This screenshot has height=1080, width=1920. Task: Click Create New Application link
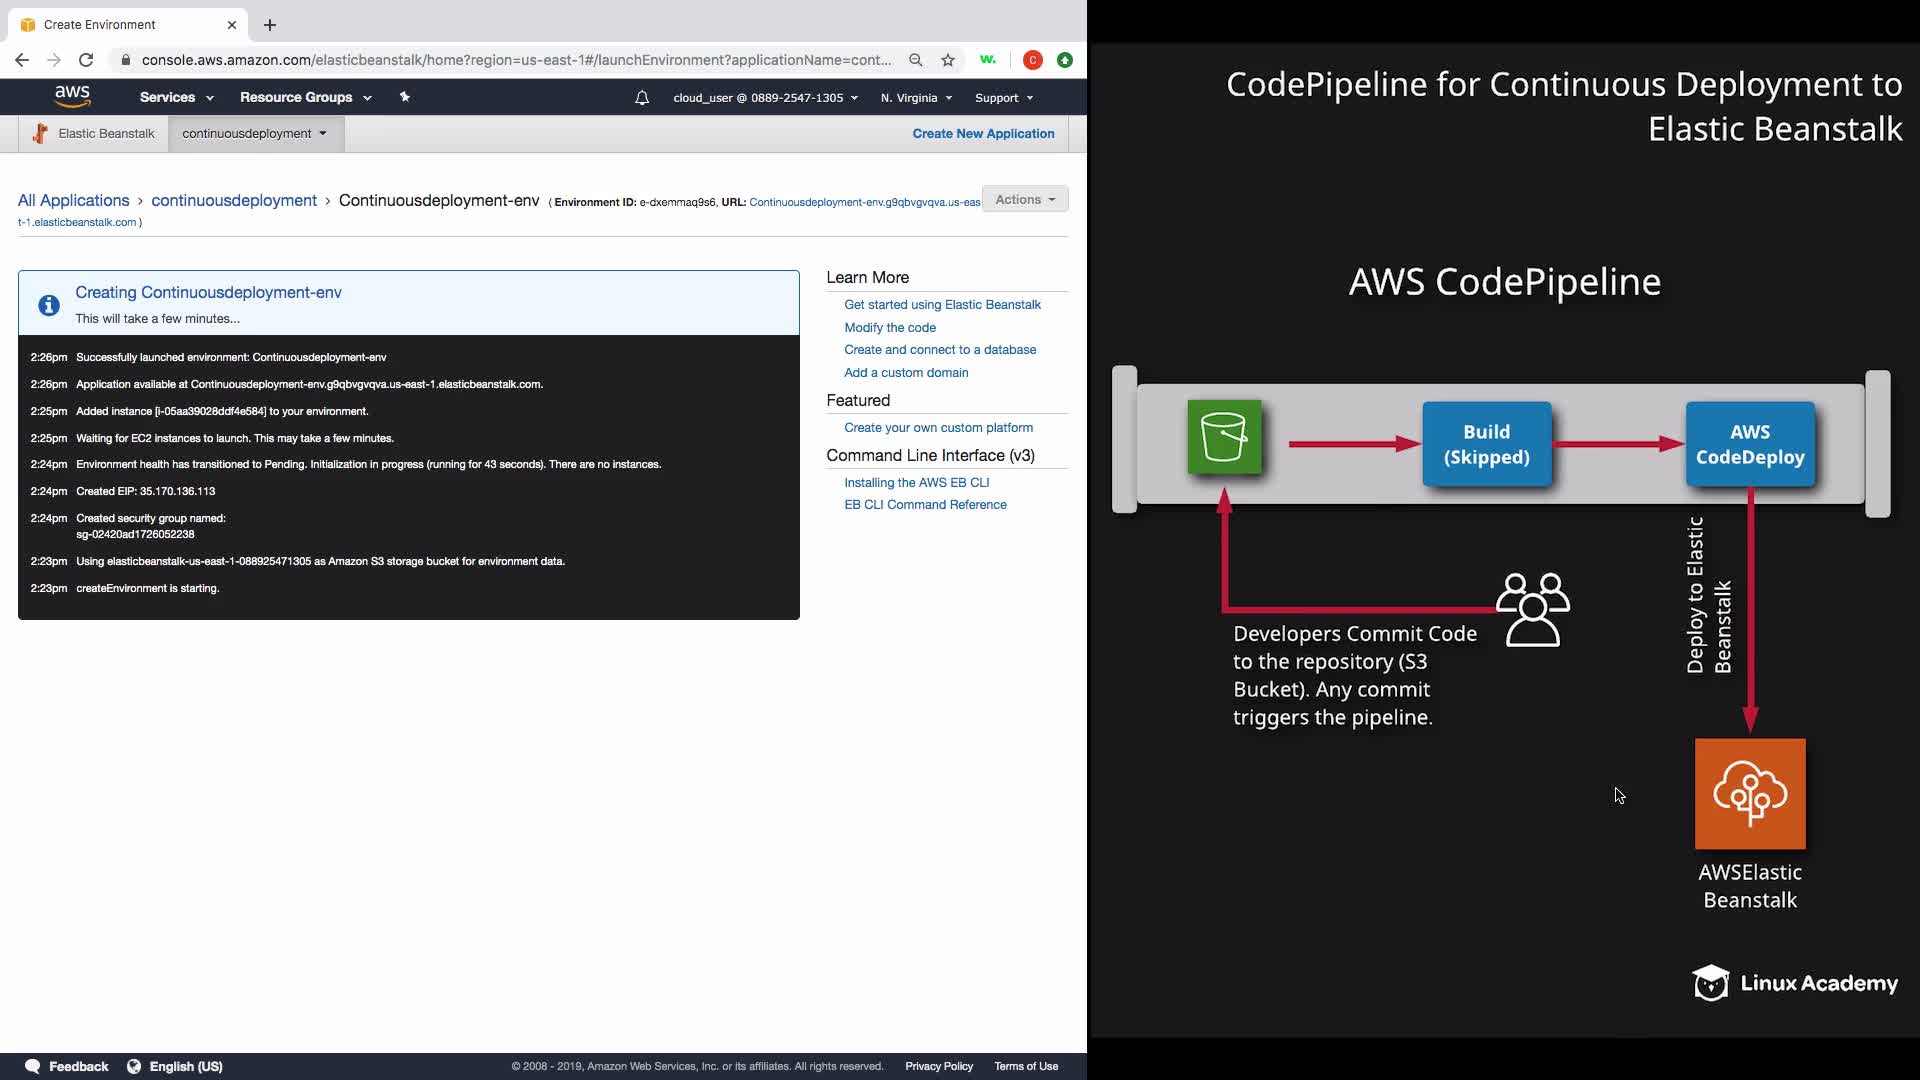point(983,133)
